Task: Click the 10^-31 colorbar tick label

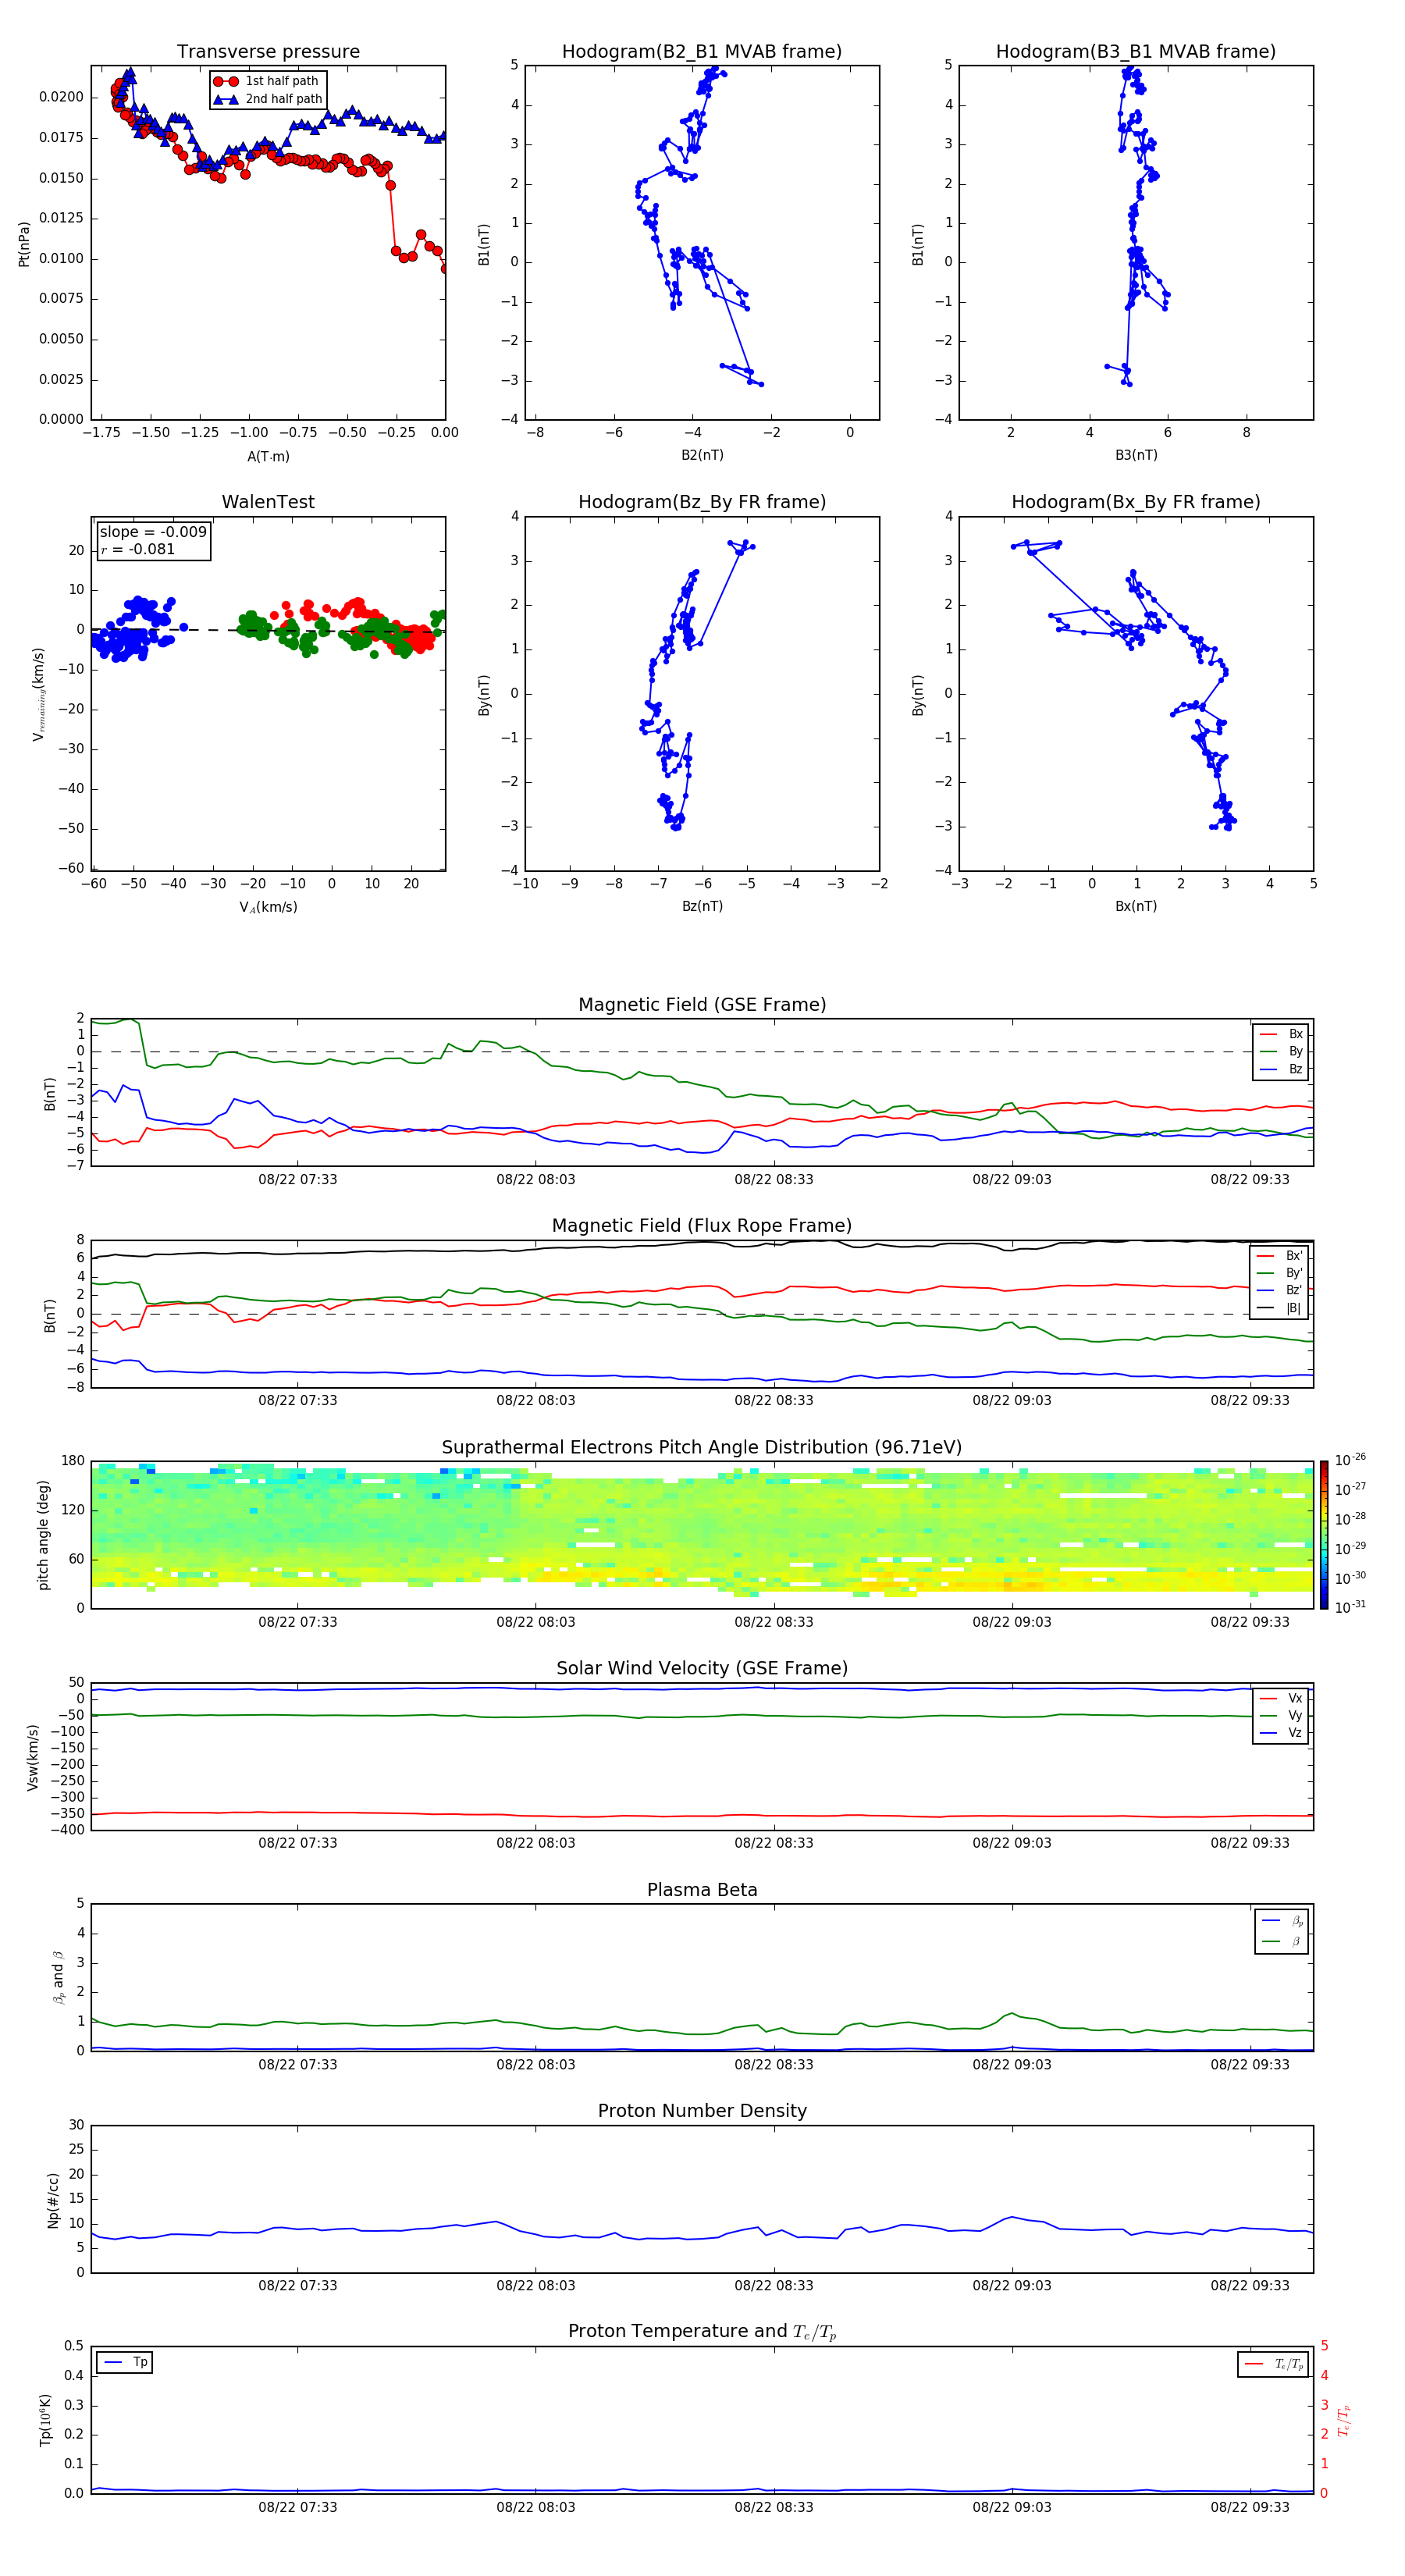Action: click(x=1350, y=1607)
